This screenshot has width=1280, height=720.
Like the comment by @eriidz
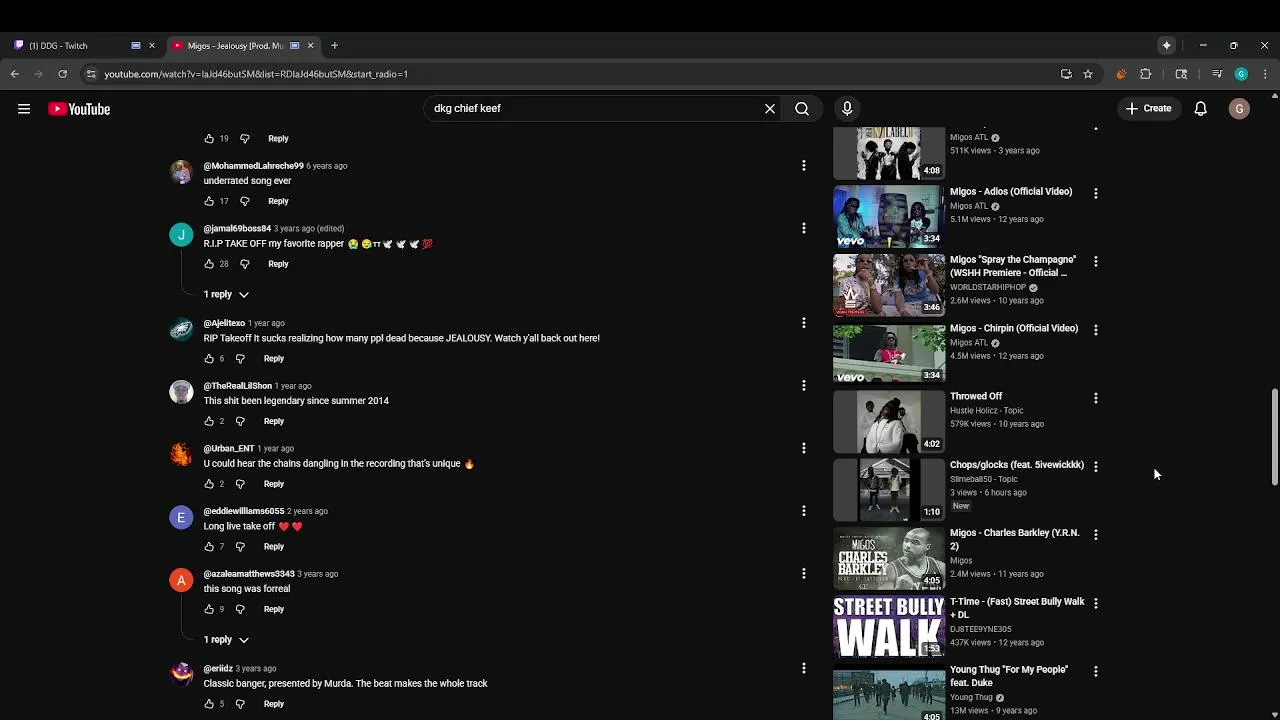(209, 704)
